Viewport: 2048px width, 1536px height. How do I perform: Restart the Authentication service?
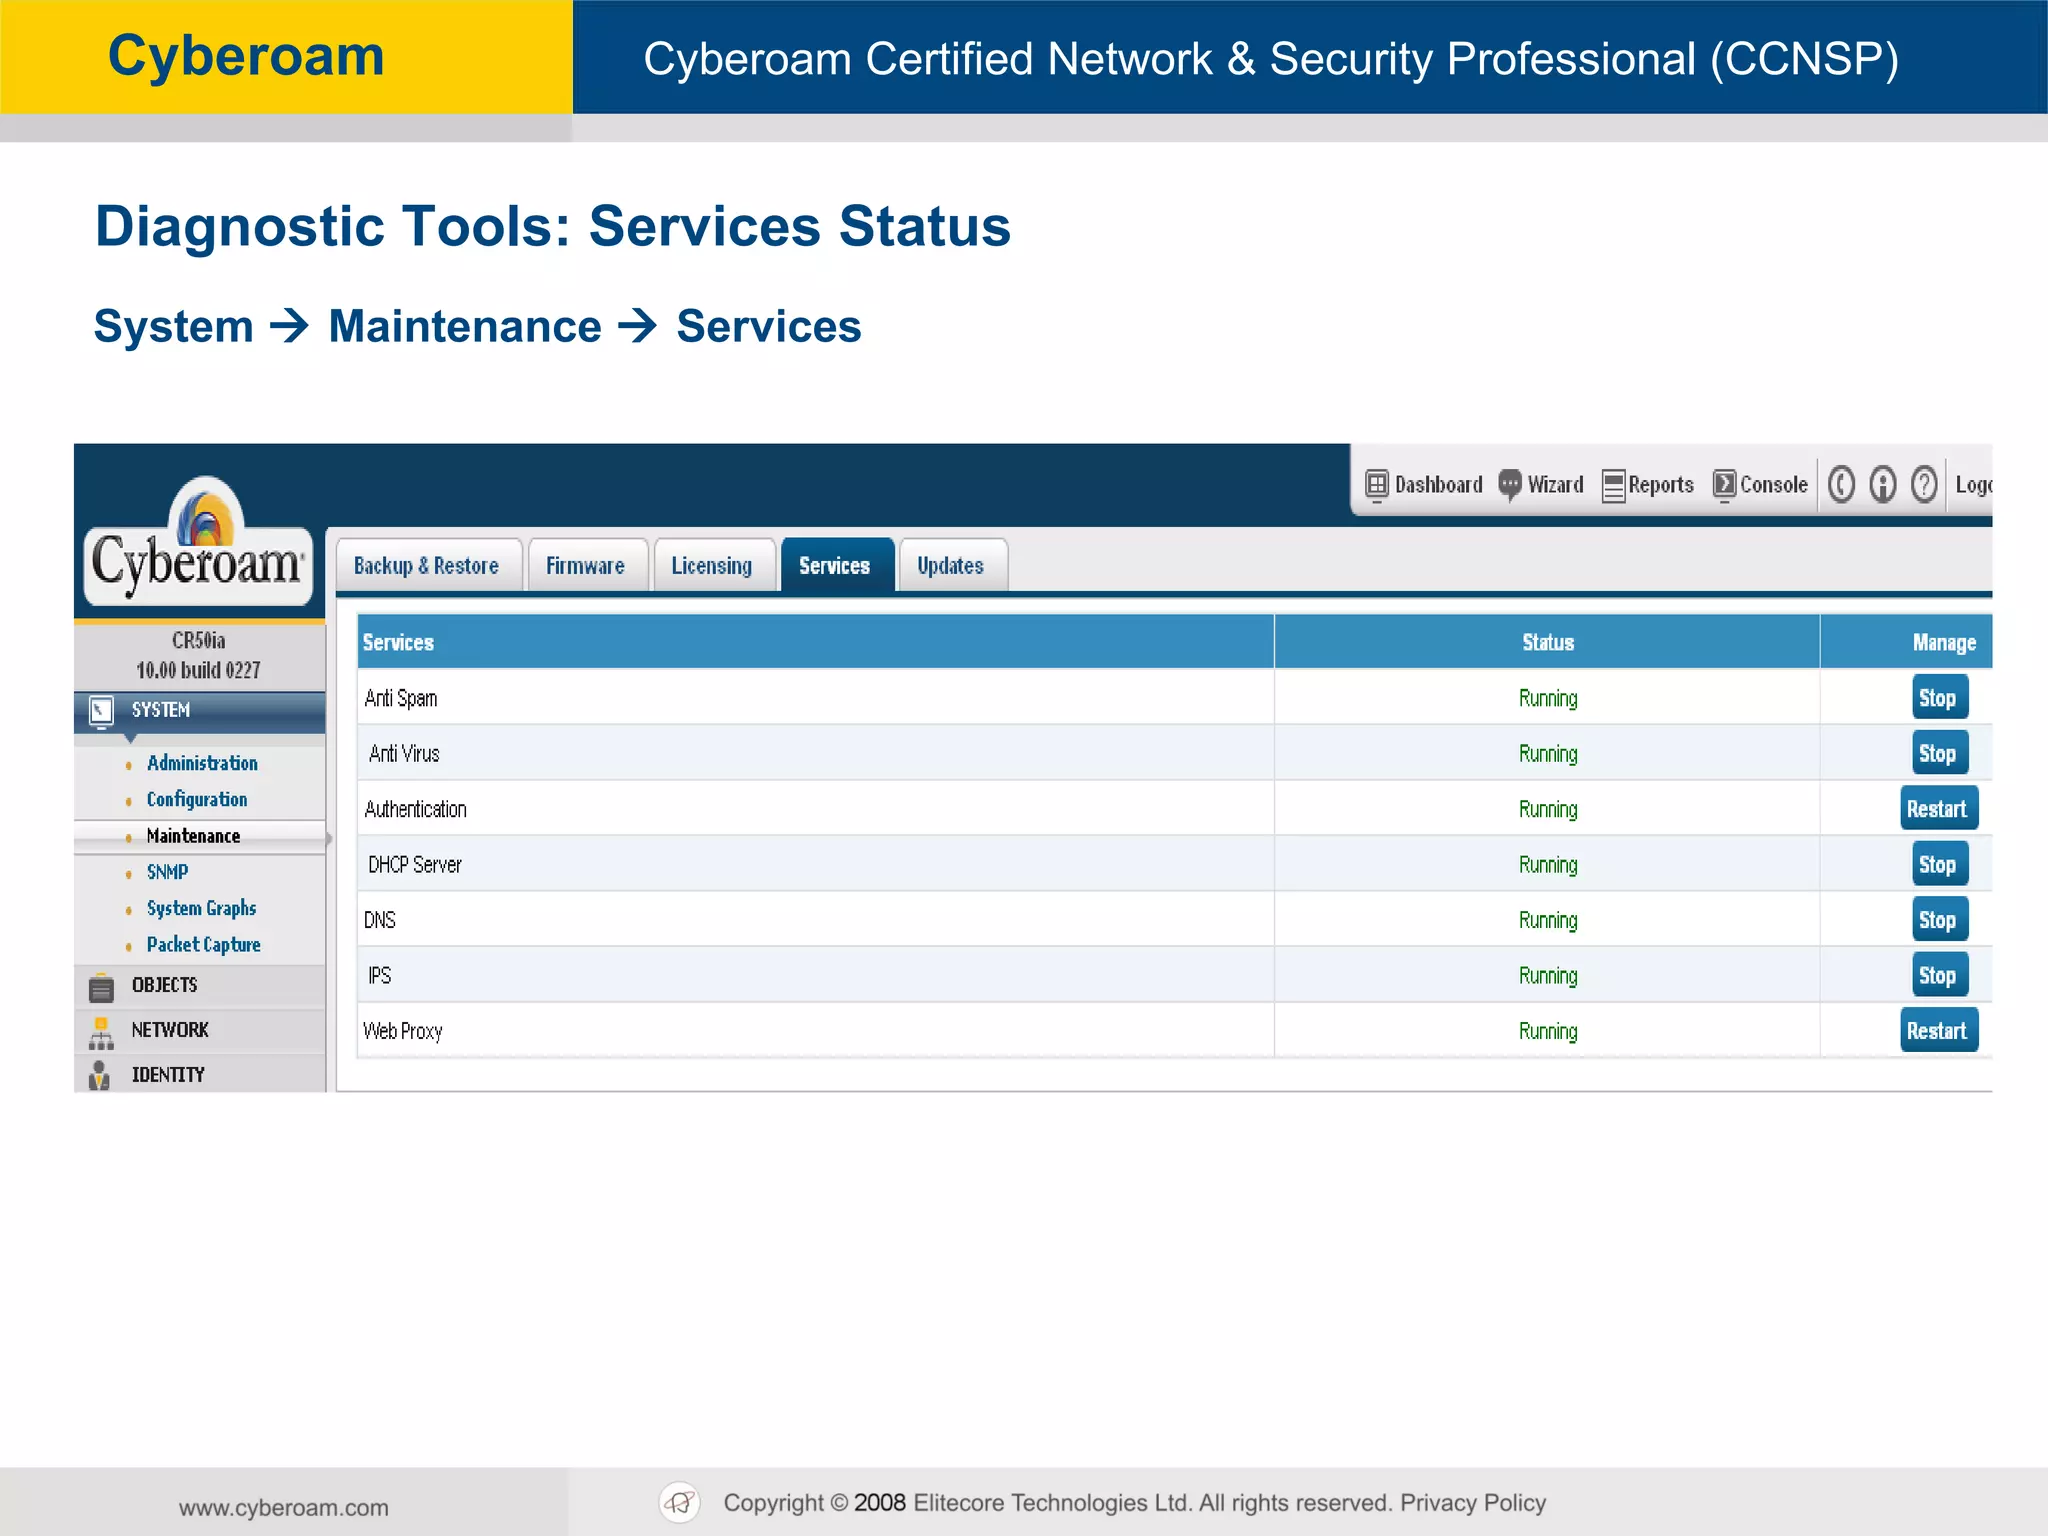click(x=1939, y=809)
